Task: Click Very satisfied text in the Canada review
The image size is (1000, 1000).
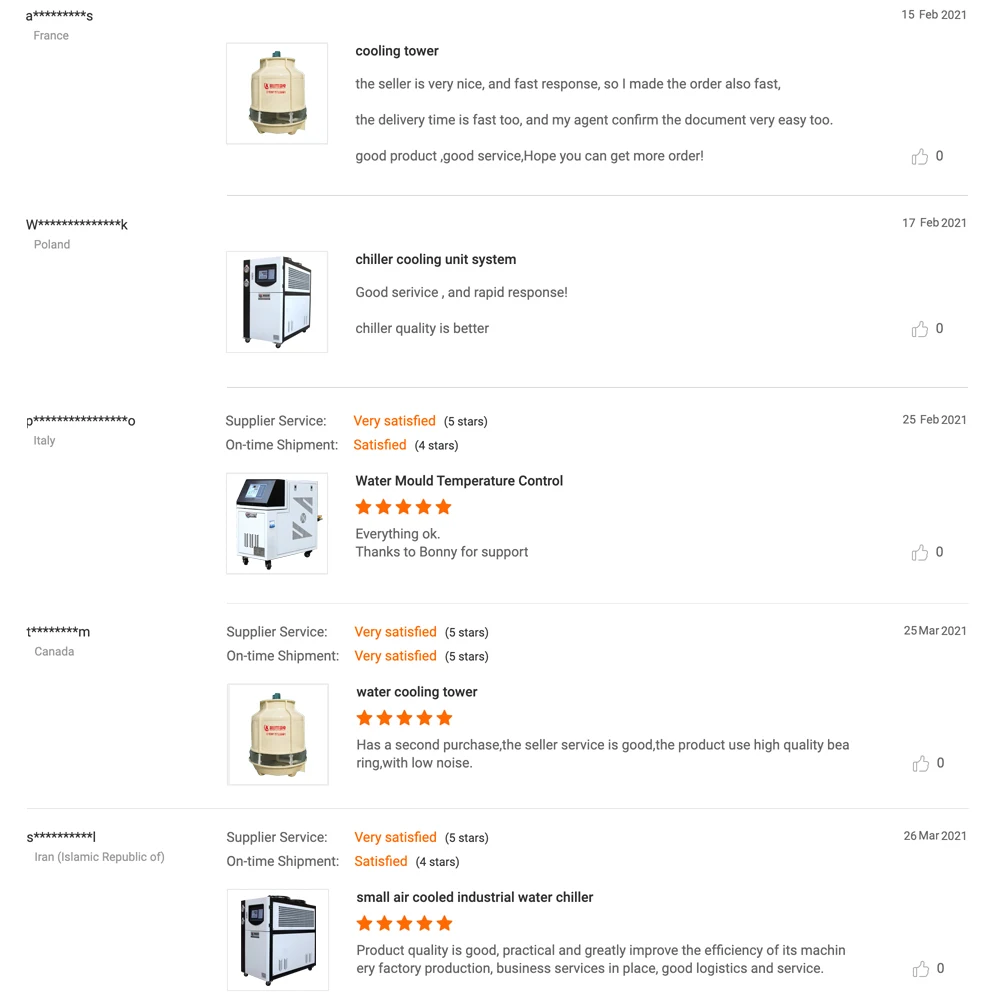Action: [x=395, y=632]
